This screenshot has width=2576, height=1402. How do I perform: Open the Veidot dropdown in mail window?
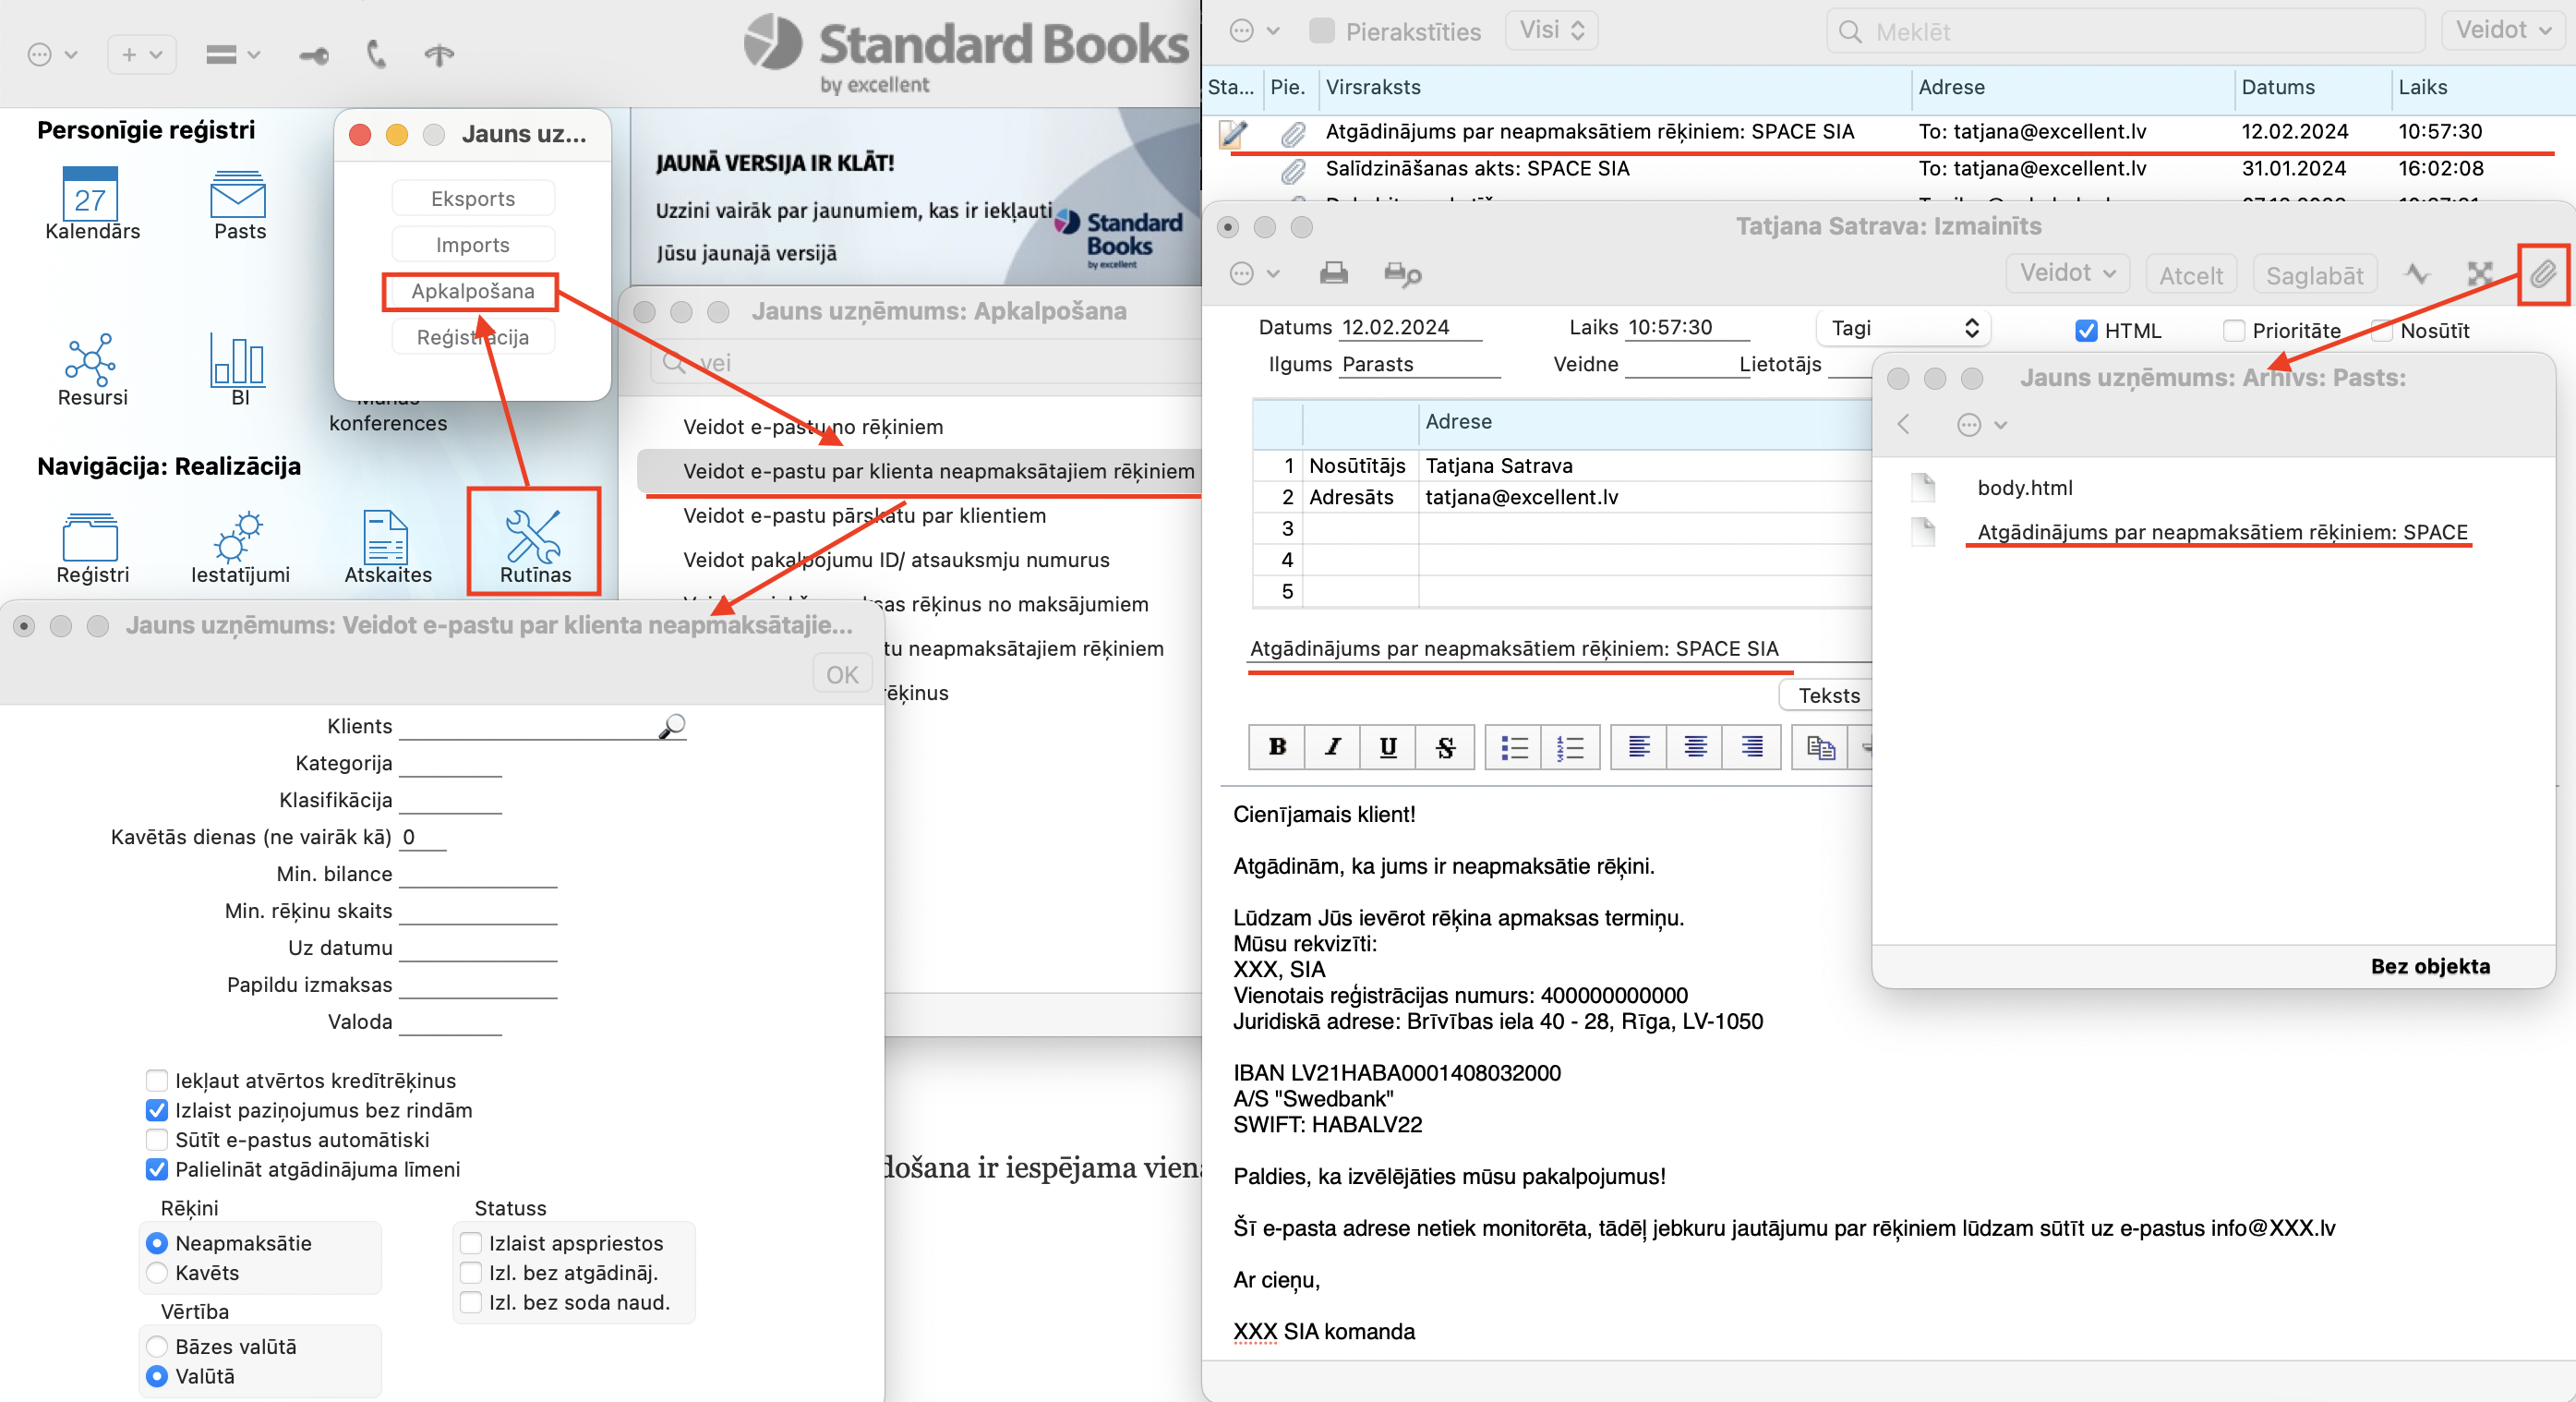2067,273
